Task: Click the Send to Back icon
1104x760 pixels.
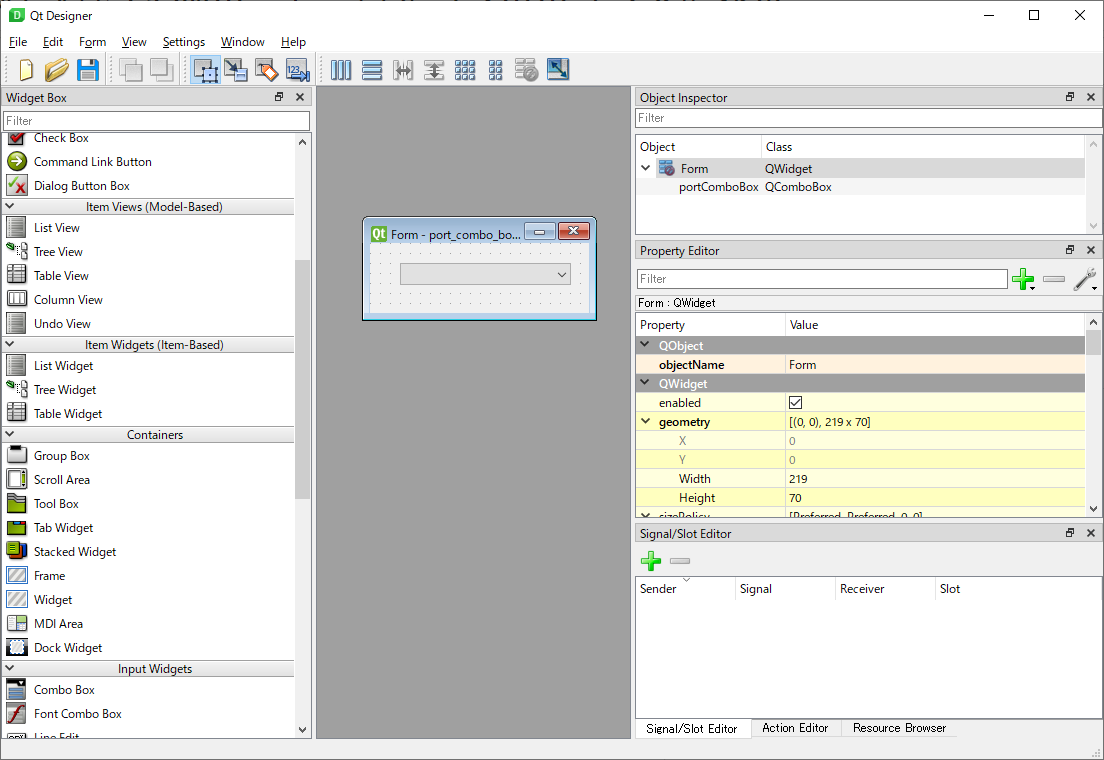Action: click(x=130, y=70)
